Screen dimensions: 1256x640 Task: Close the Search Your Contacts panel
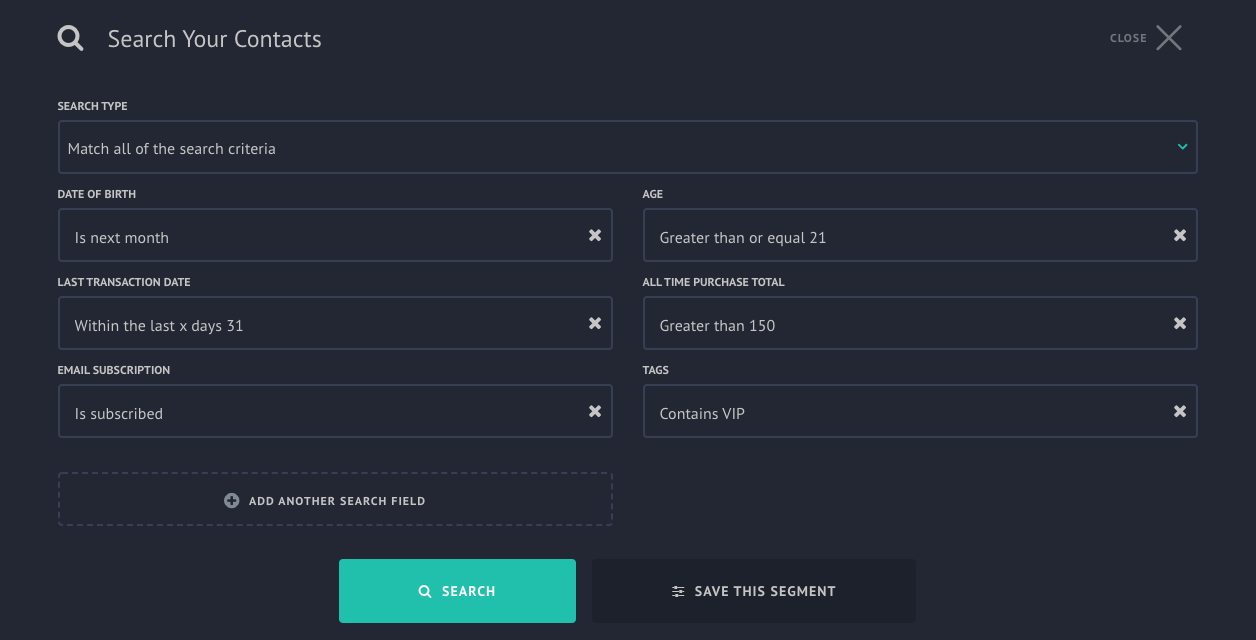[x=1146, y=38]
